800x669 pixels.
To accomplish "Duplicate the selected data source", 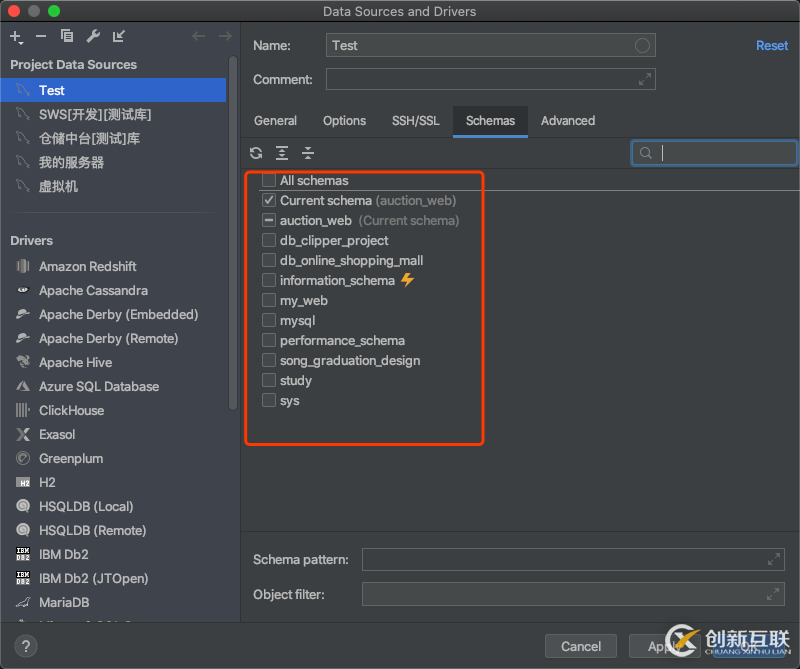I will coord(67,36).
